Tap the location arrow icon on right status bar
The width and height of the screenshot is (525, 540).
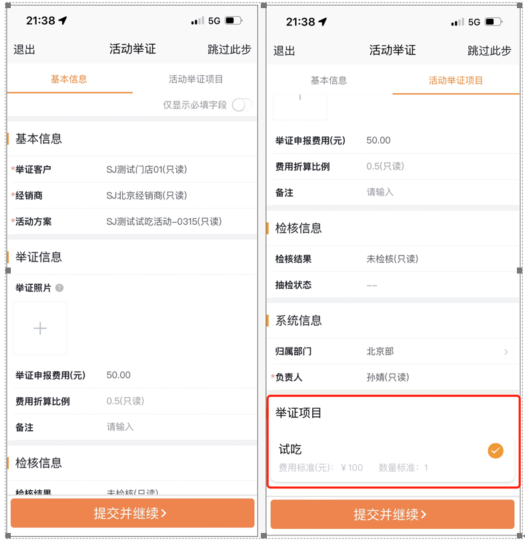coord(322,22)
